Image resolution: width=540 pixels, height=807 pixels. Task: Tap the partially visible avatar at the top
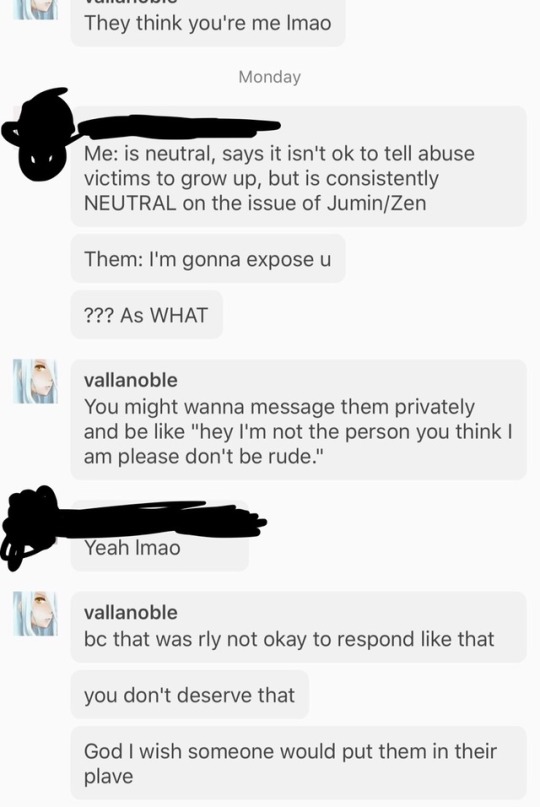click(36, 9)
